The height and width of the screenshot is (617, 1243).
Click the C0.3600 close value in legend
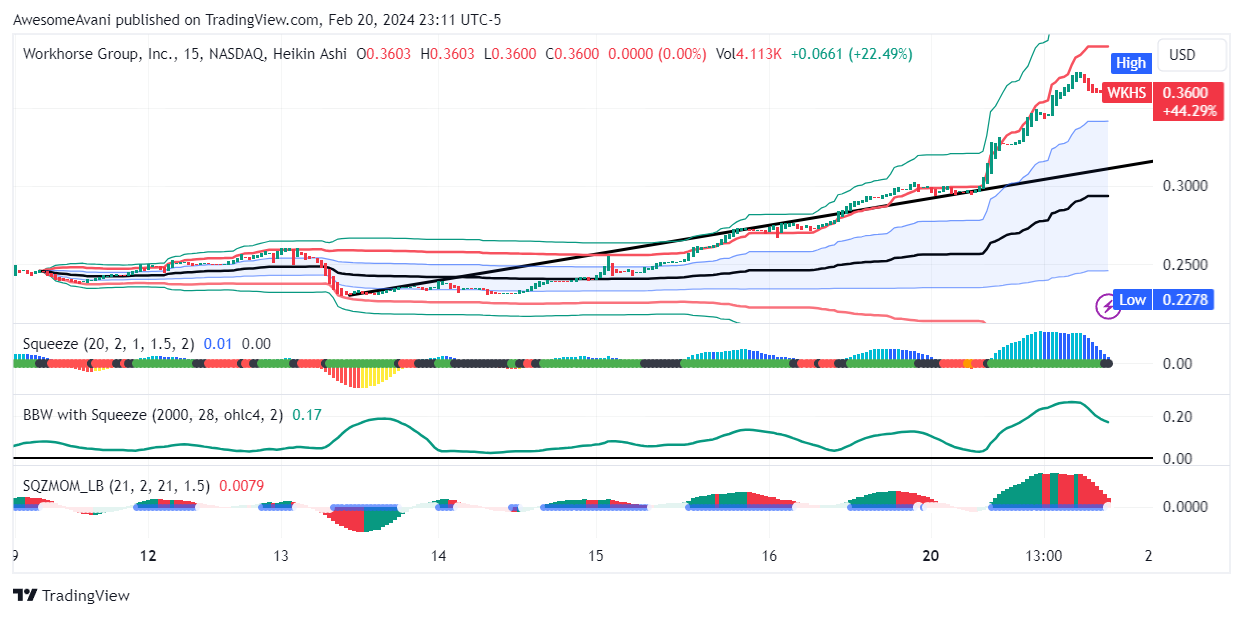(x=572, y=54)
